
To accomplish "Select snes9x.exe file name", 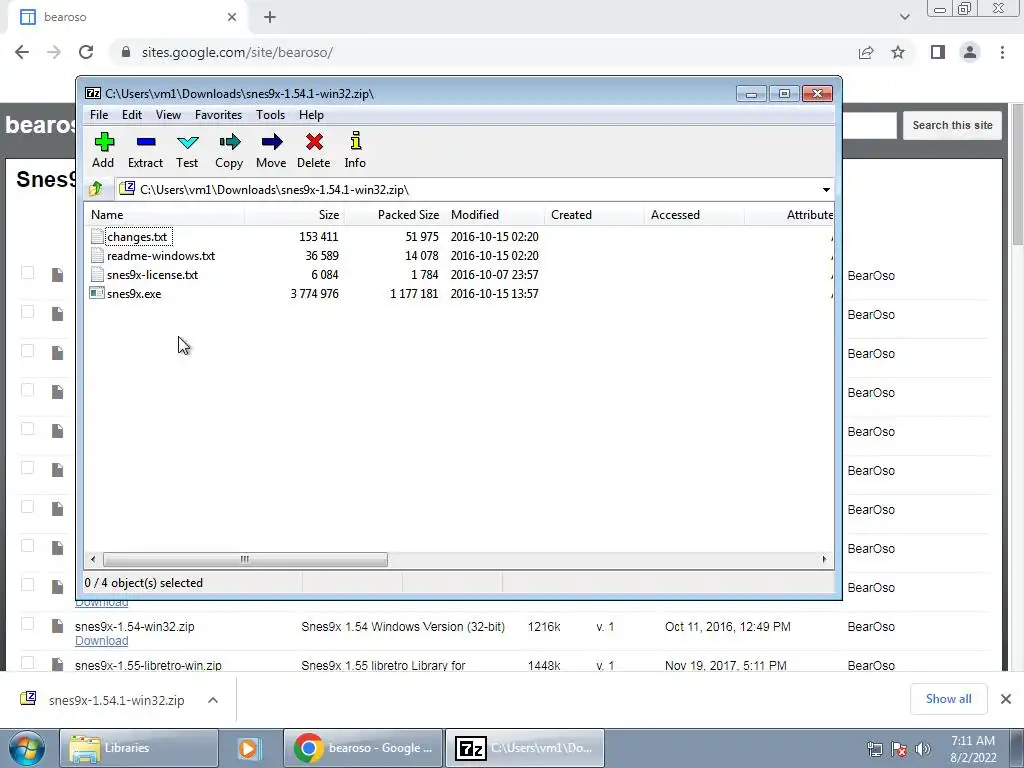I will tap(134, 293).
